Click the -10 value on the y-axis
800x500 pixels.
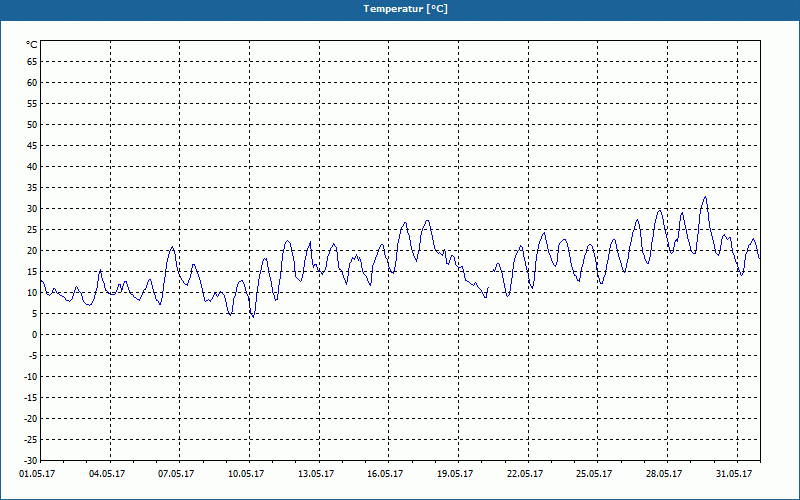[30, 377]
